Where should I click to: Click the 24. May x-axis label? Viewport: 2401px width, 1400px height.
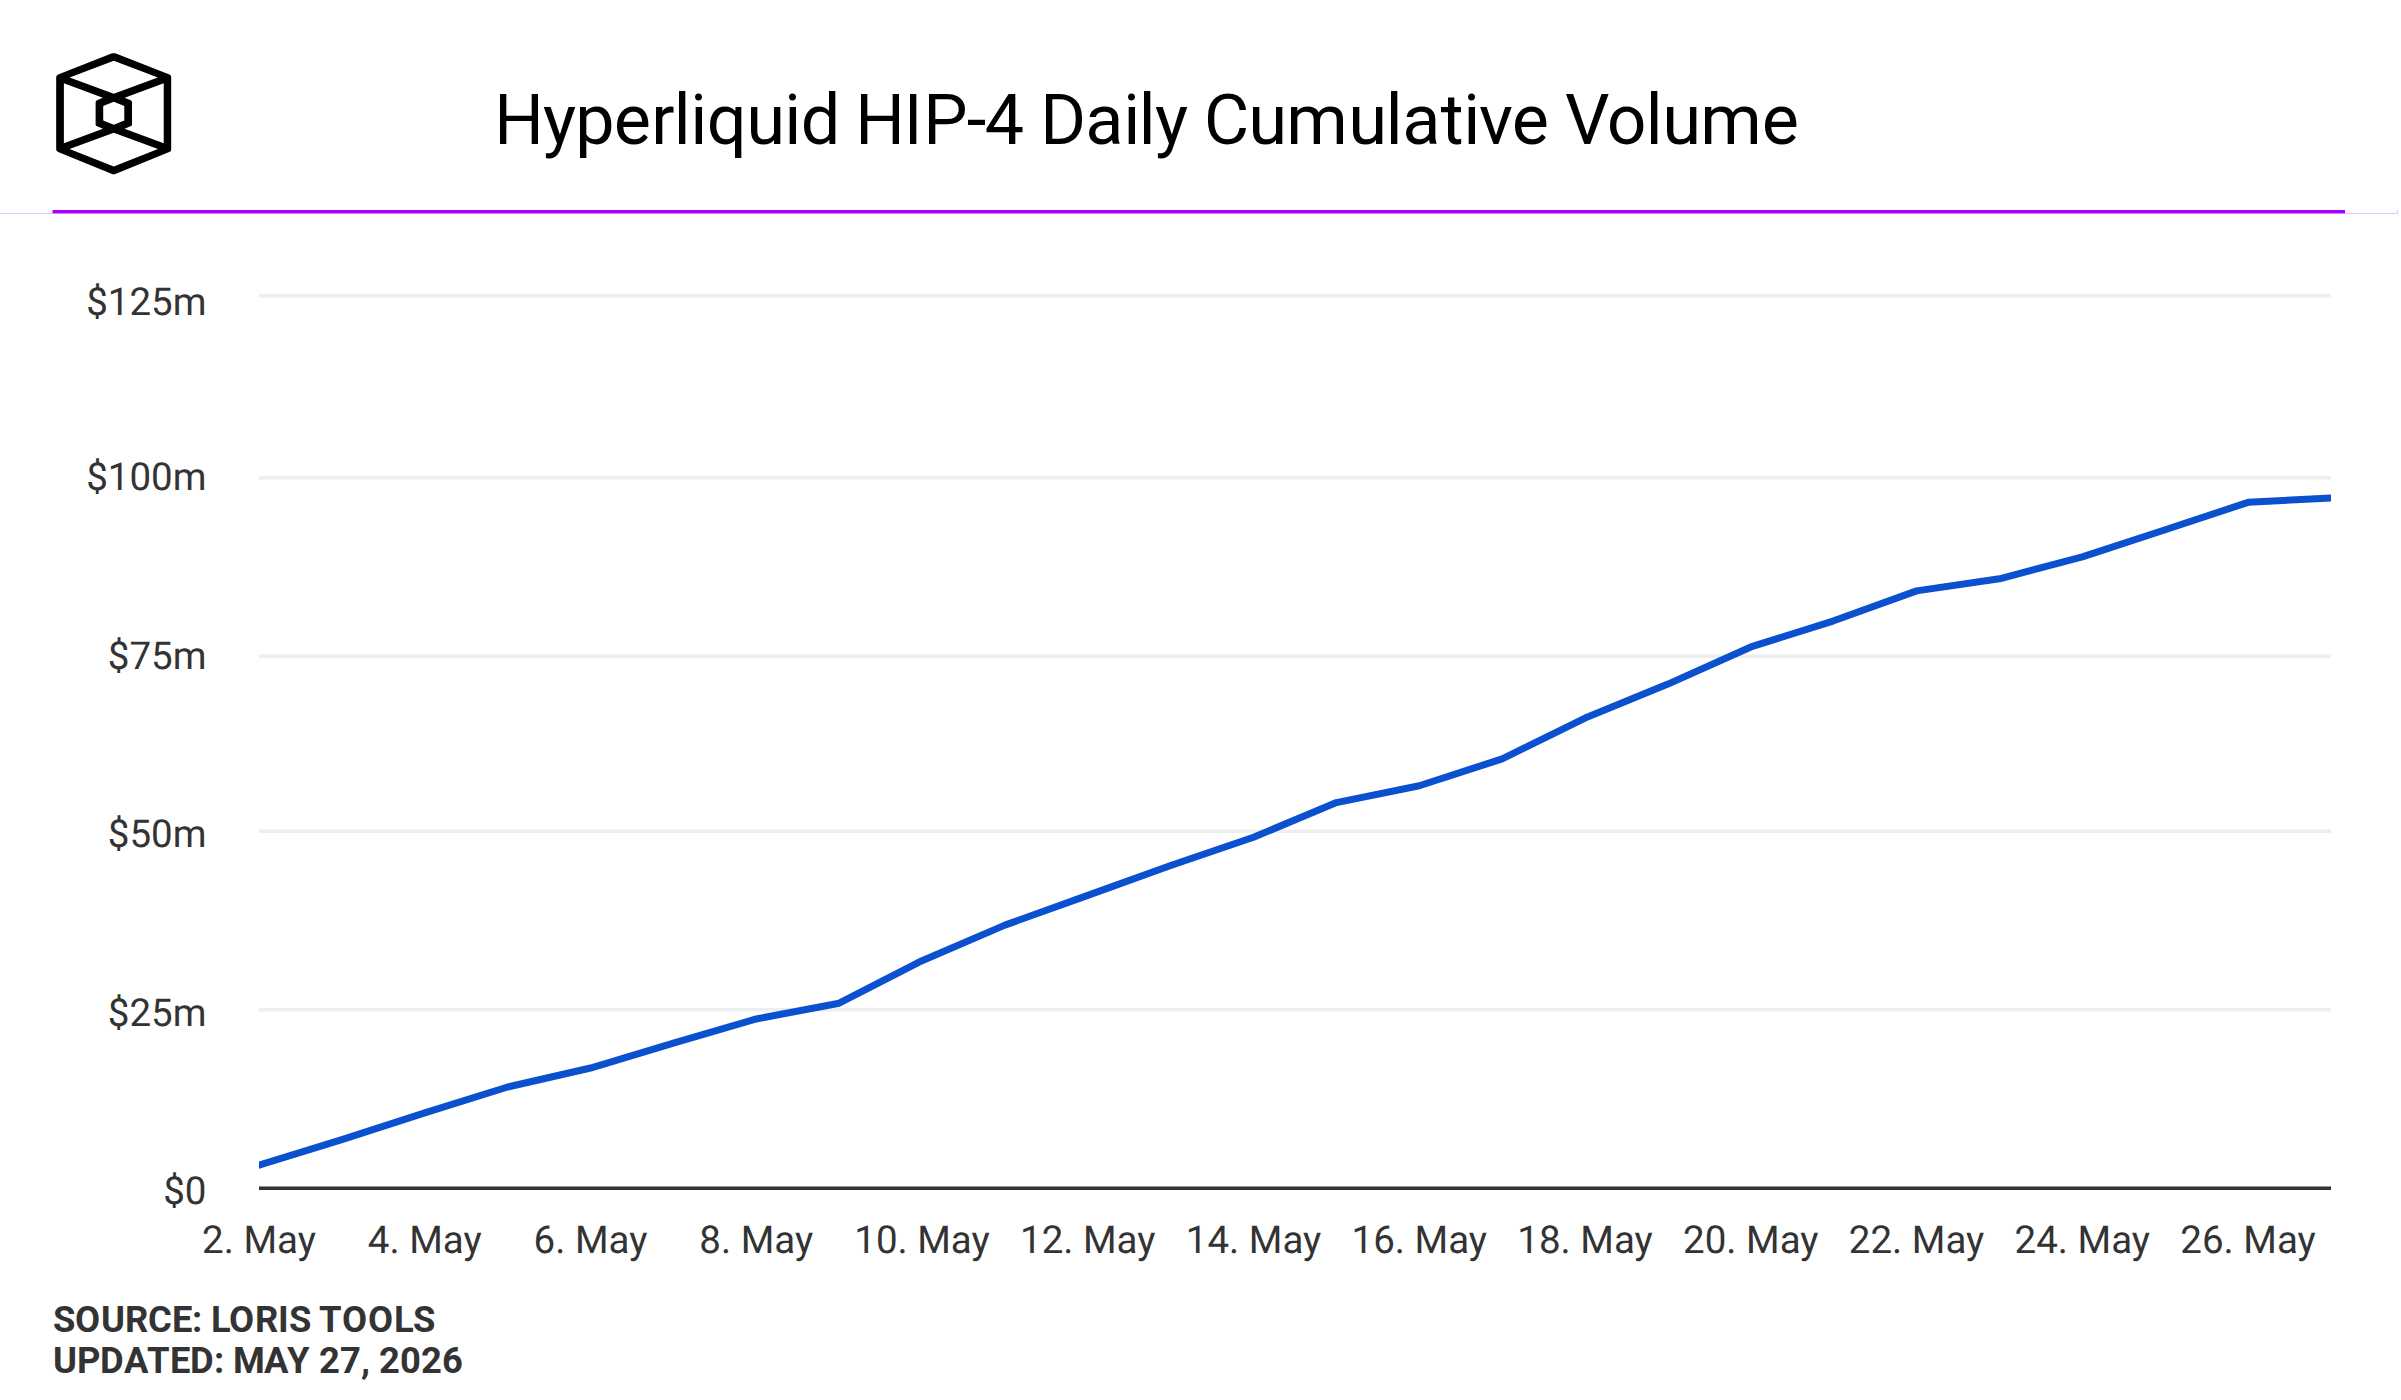click(2083, 1241)
